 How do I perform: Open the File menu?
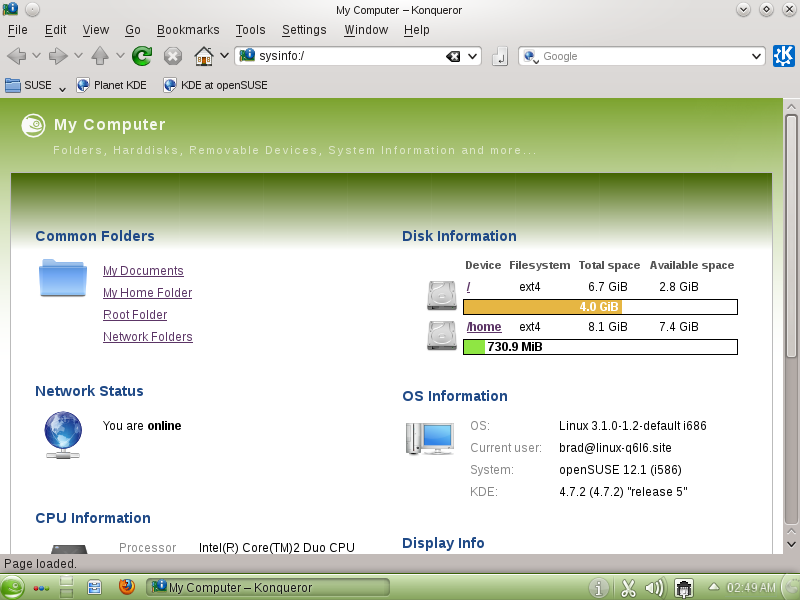pyautogui.click(x=17, y=30)
